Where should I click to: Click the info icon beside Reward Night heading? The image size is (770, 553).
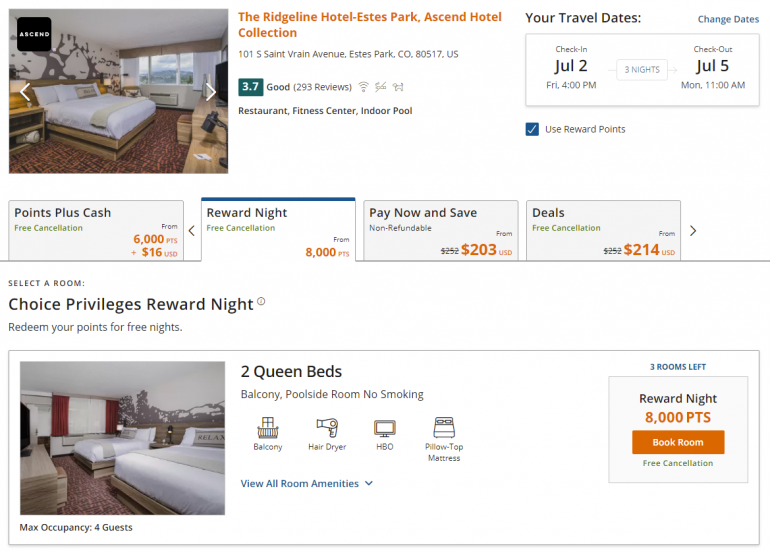pyautogui.click(x=262, y=301)
